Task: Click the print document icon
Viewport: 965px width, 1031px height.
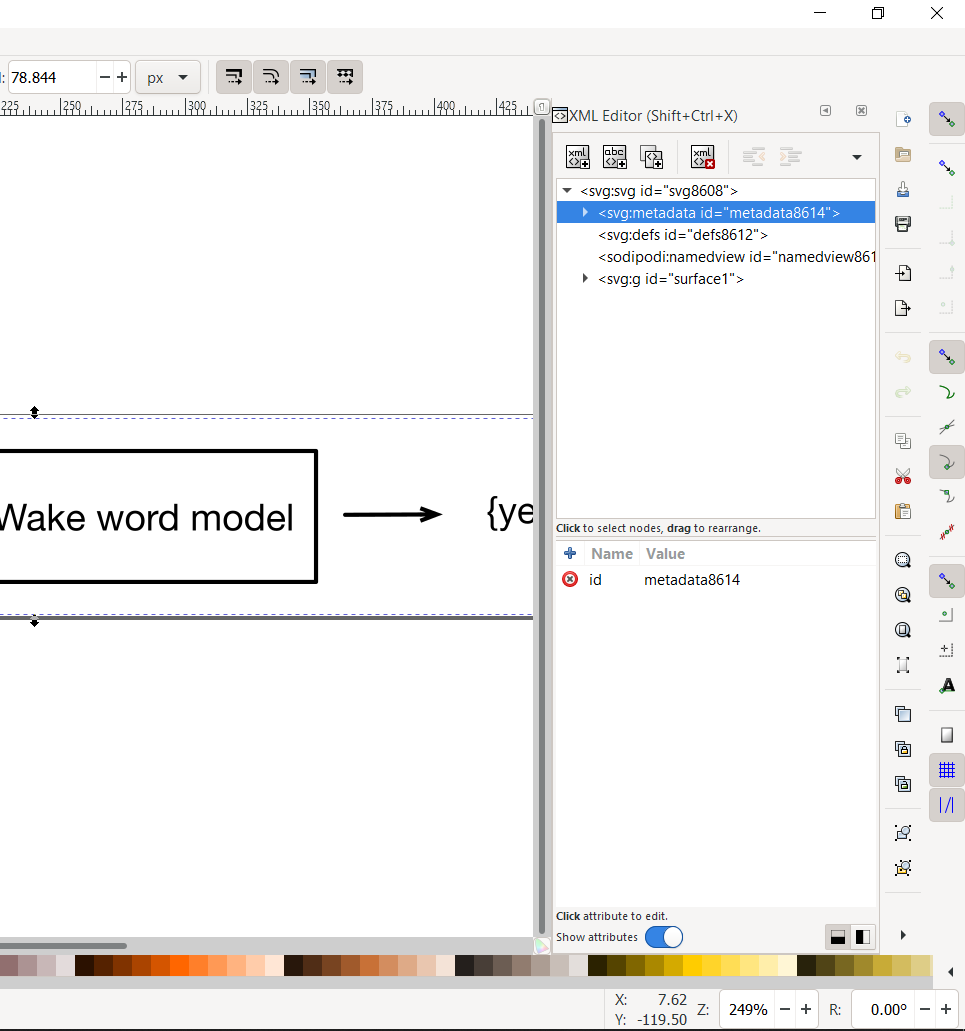Action: click(903, 224)
